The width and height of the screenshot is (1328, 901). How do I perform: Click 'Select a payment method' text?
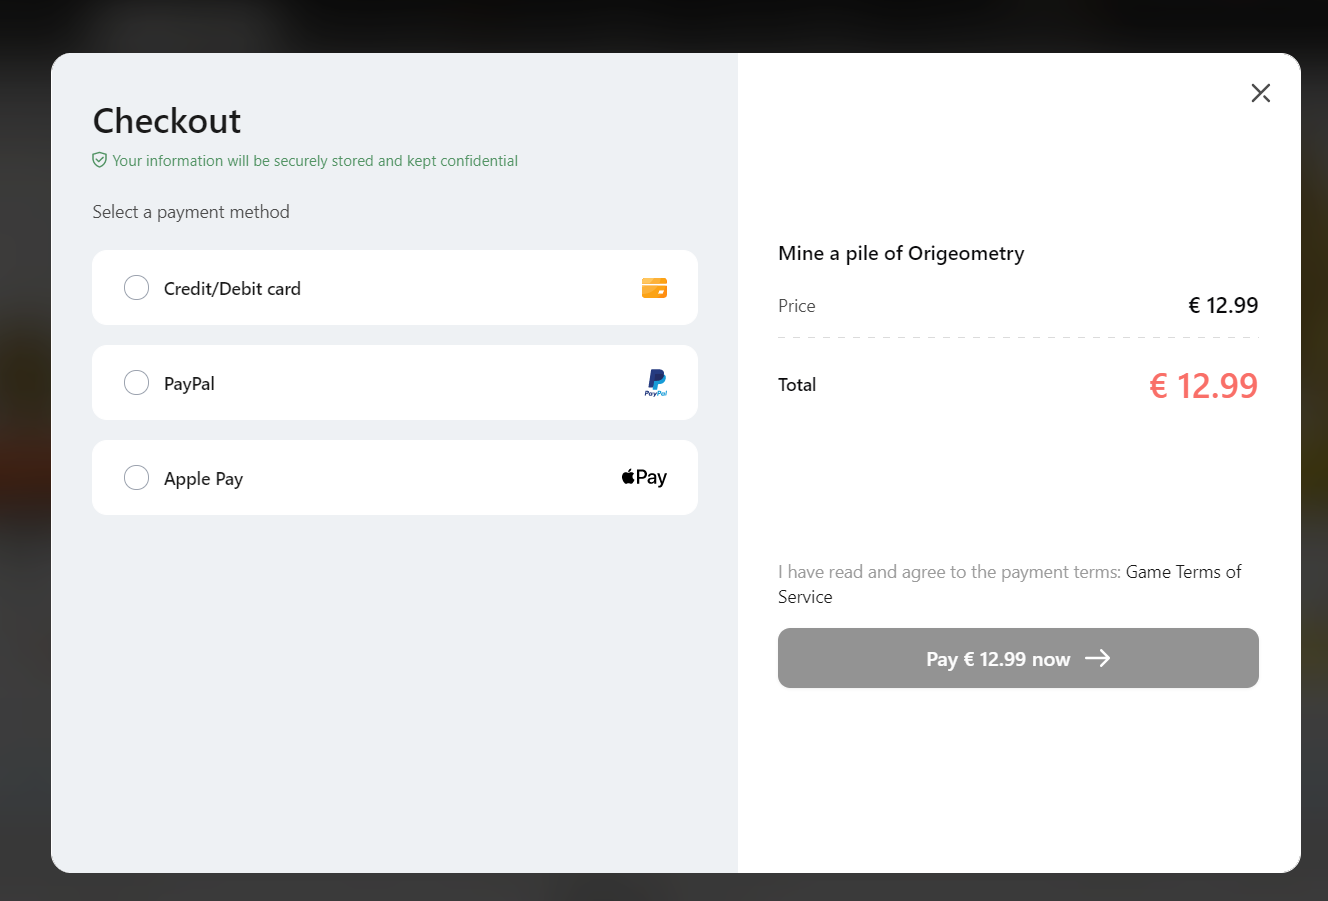(191, 212)
